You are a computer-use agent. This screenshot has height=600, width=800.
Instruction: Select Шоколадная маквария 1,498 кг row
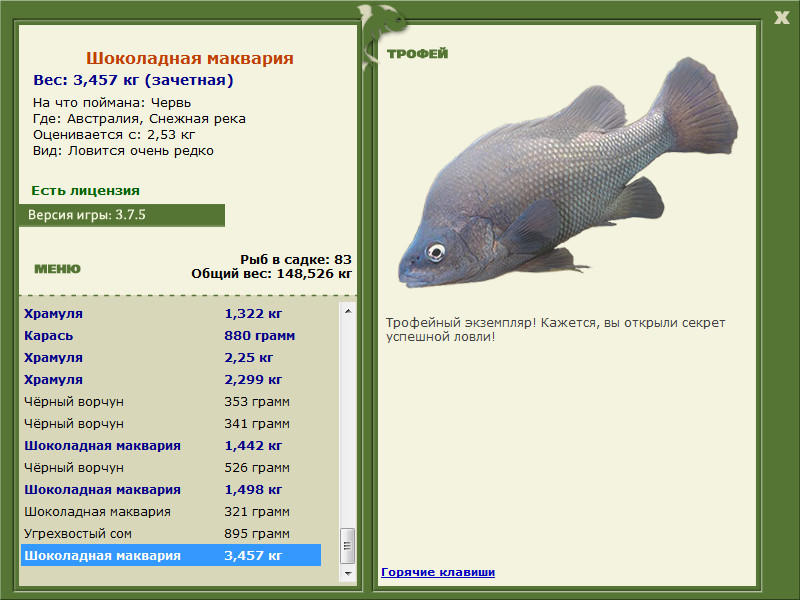pos(171,489)
